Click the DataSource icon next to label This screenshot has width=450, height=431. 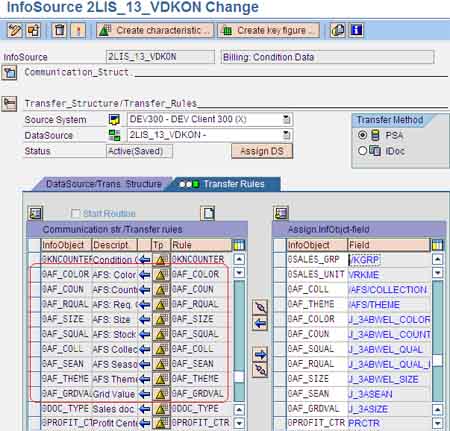[114, 135]
